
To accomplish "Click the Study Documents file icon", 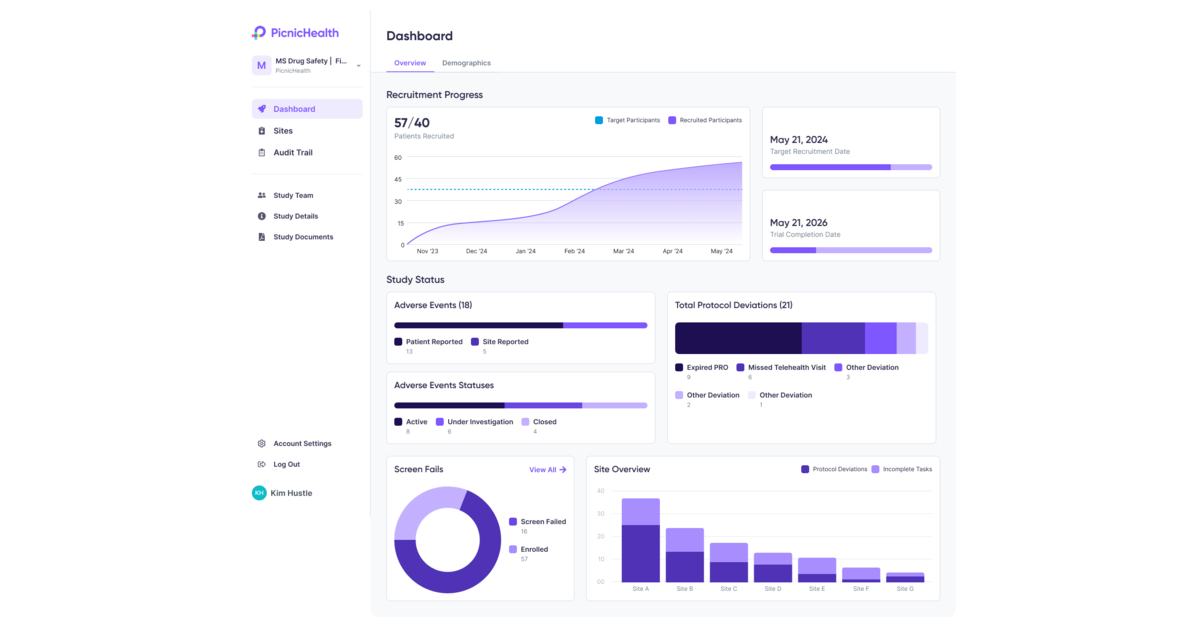I will 262,237.
